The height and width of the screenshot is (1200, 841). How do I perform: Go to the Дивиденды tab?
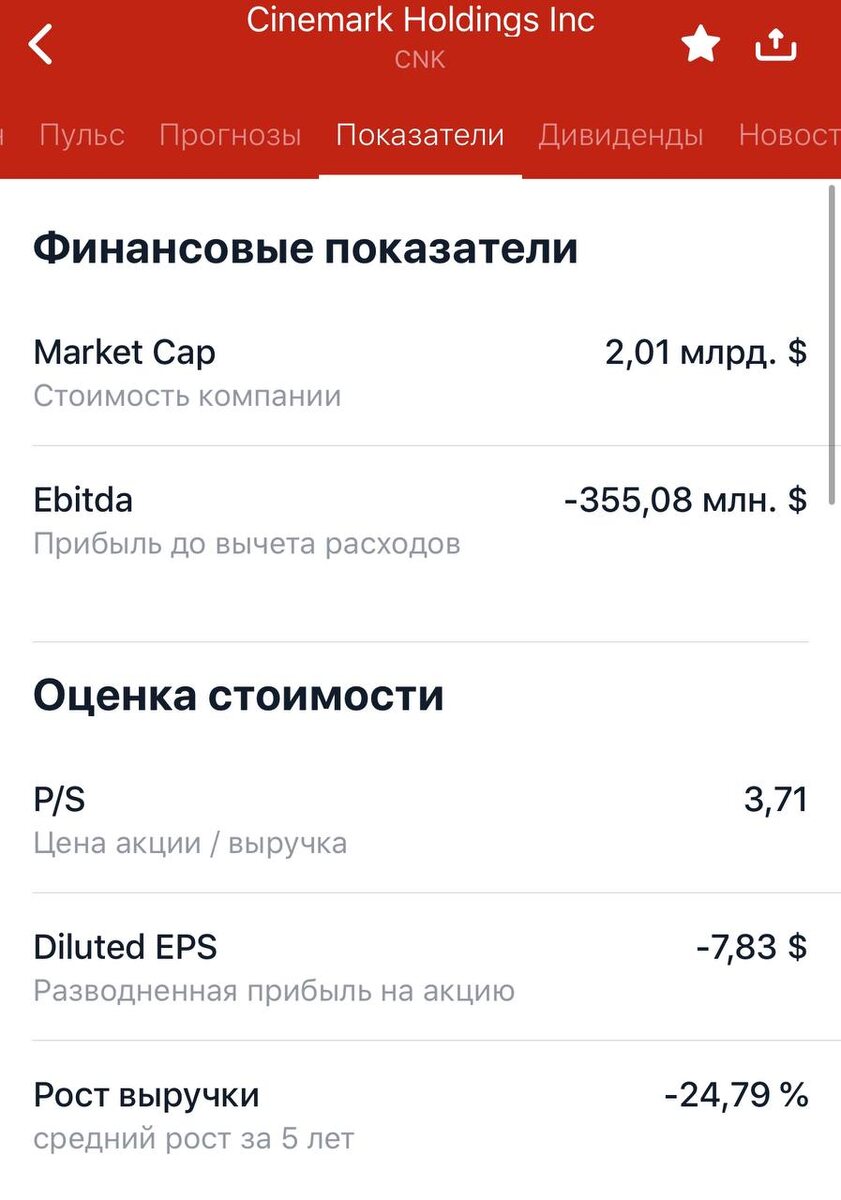(x=621, y=135)
